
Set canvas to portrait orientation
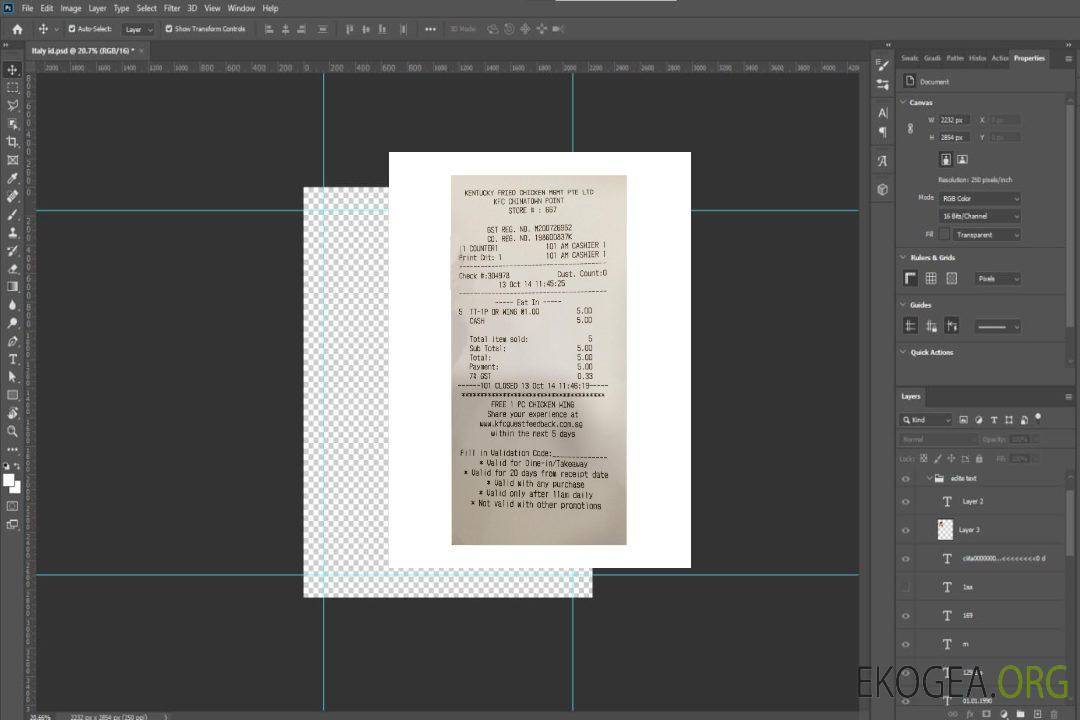pos(946,160)
